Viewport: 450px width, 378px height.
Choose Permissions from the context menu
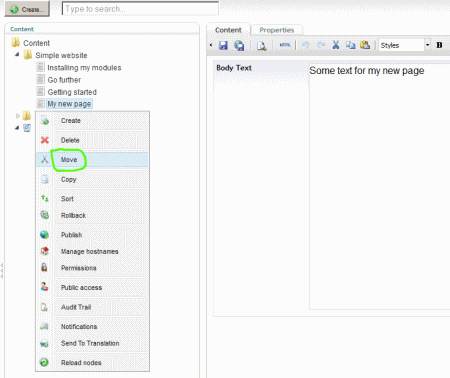[x=92, y=268]
